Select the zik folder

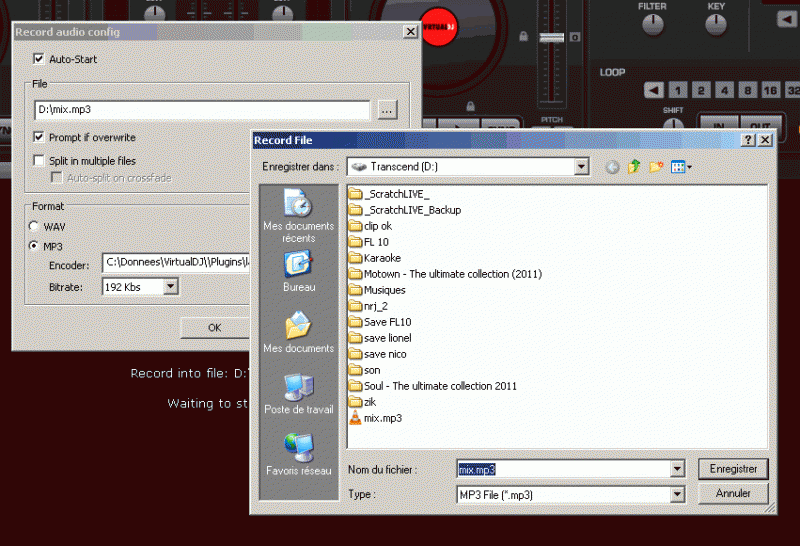pos(363,402)
